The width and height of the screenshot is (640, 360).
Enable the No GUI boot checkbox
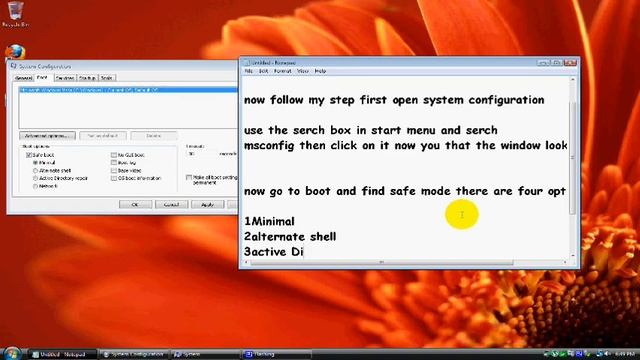pyautogui.click(x=113, y=155)
